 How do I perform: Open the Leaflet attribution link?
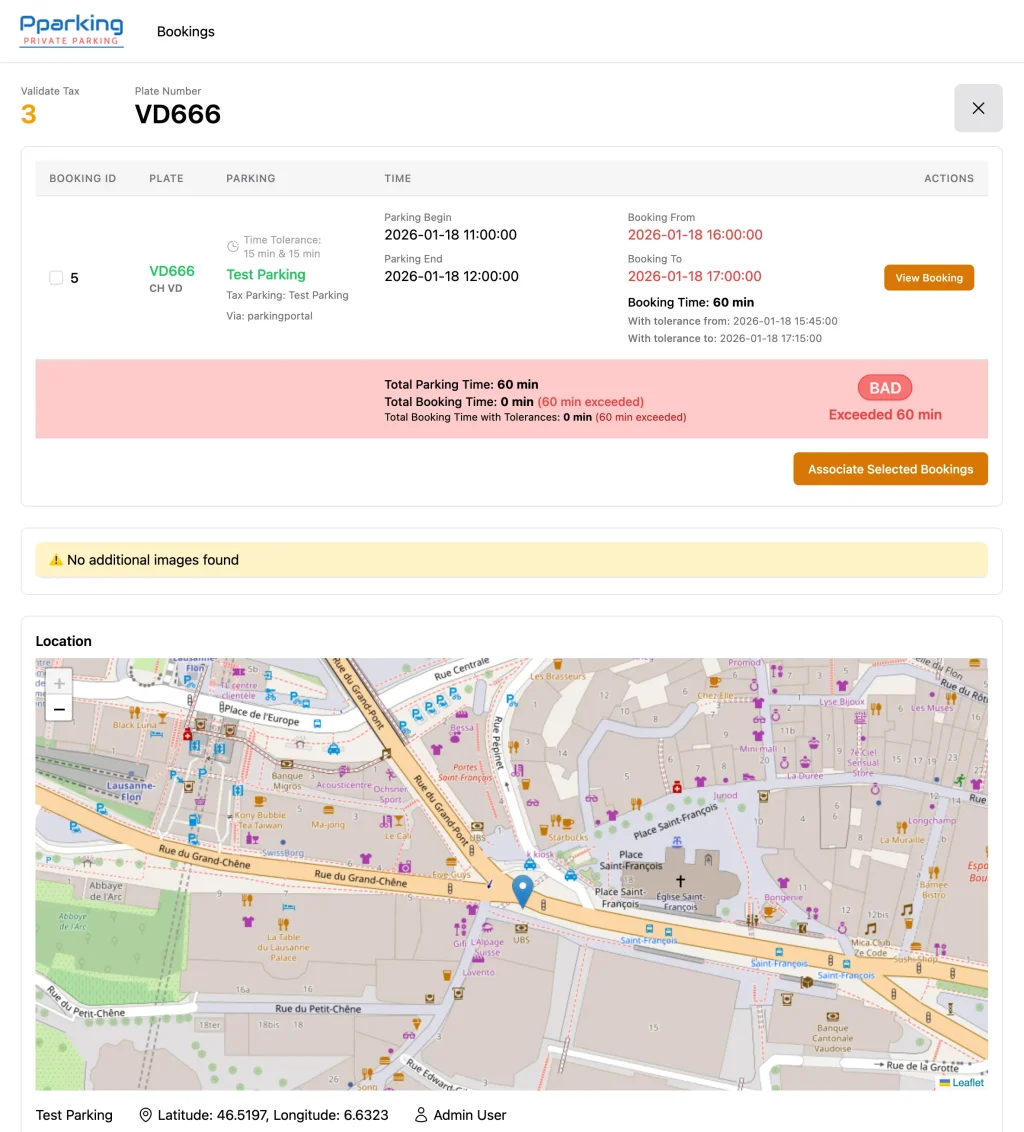tap(967, 1082)
